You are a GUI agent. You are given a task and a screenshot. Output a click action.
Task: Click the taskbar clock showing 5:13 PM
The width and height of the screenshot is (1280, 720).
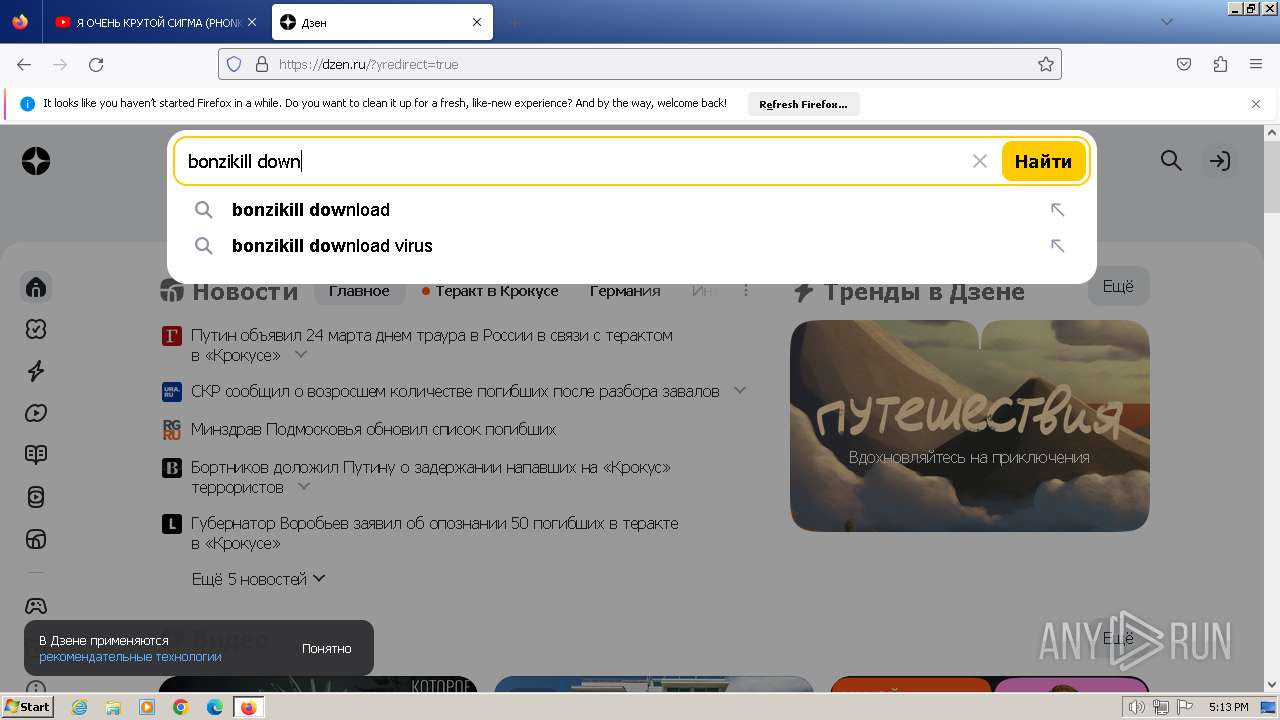tap(1228, 707)
